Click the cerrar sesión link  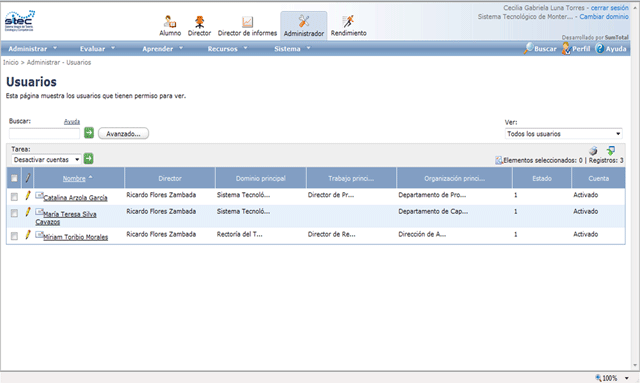coord(609,8)
